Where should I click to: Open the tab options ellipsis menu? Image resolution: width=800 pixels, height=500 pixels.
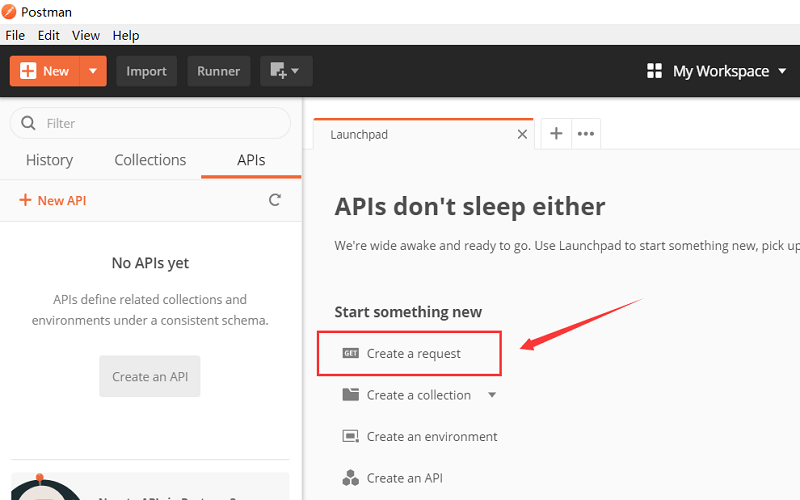click(x=586, y=133)
